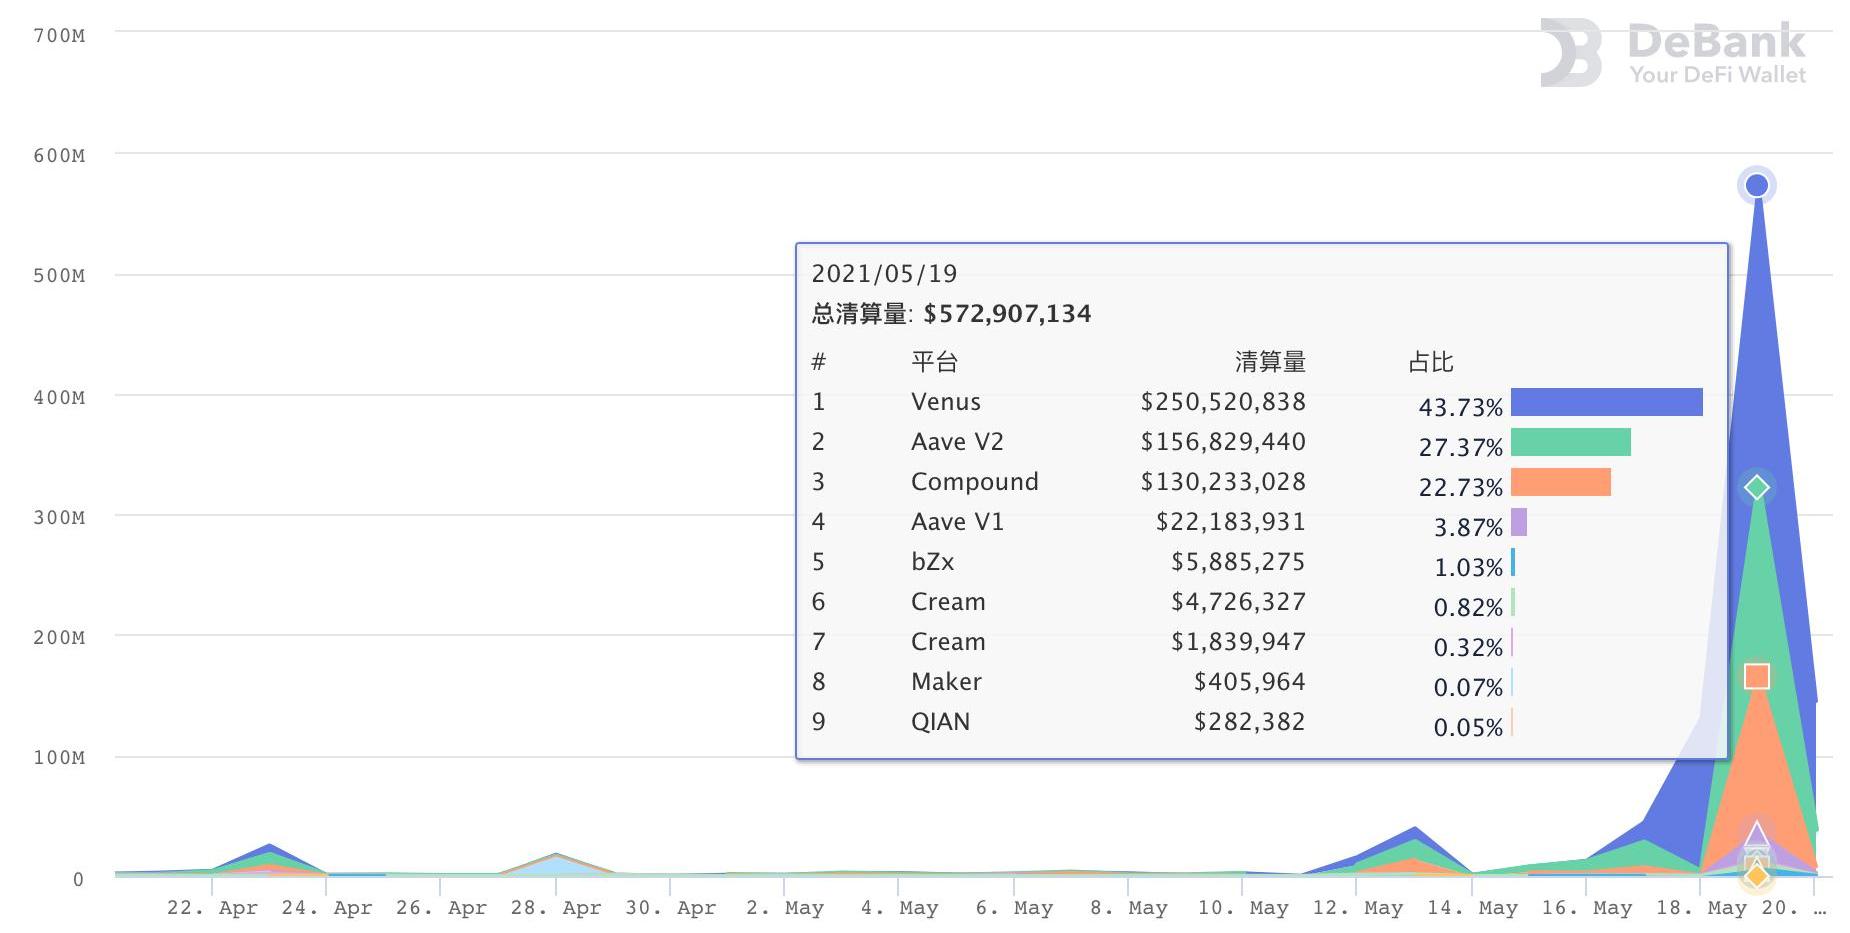Click the purple triangle Aave V1 marker
The height and width of the screenshot is (933, 1850).
[1757, 834]
